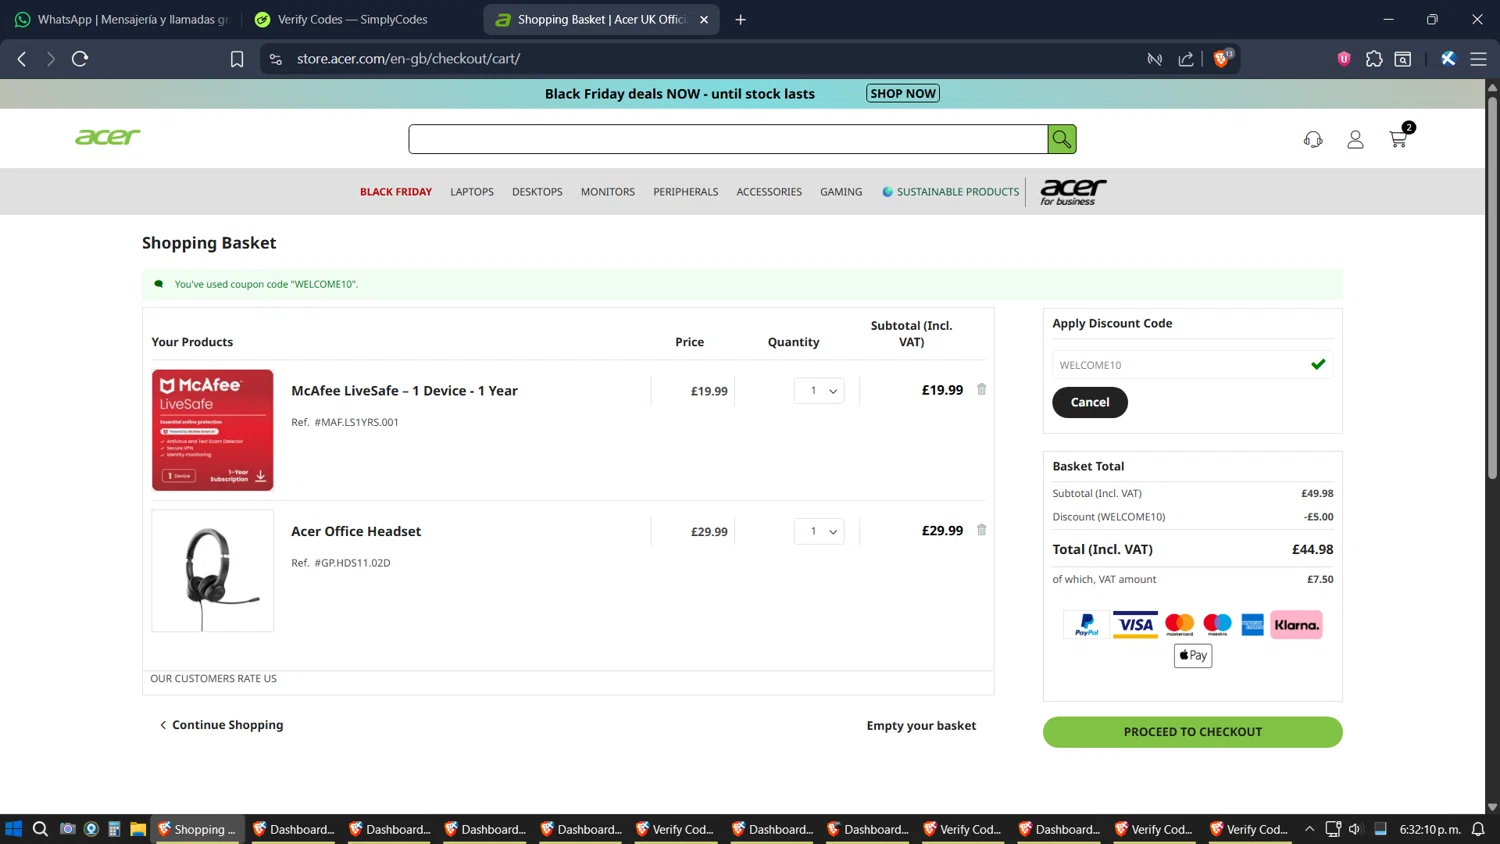This screenshot has height=844, width=1500.
Task: Open Acer for business logo link
Action: point(1073,192)
